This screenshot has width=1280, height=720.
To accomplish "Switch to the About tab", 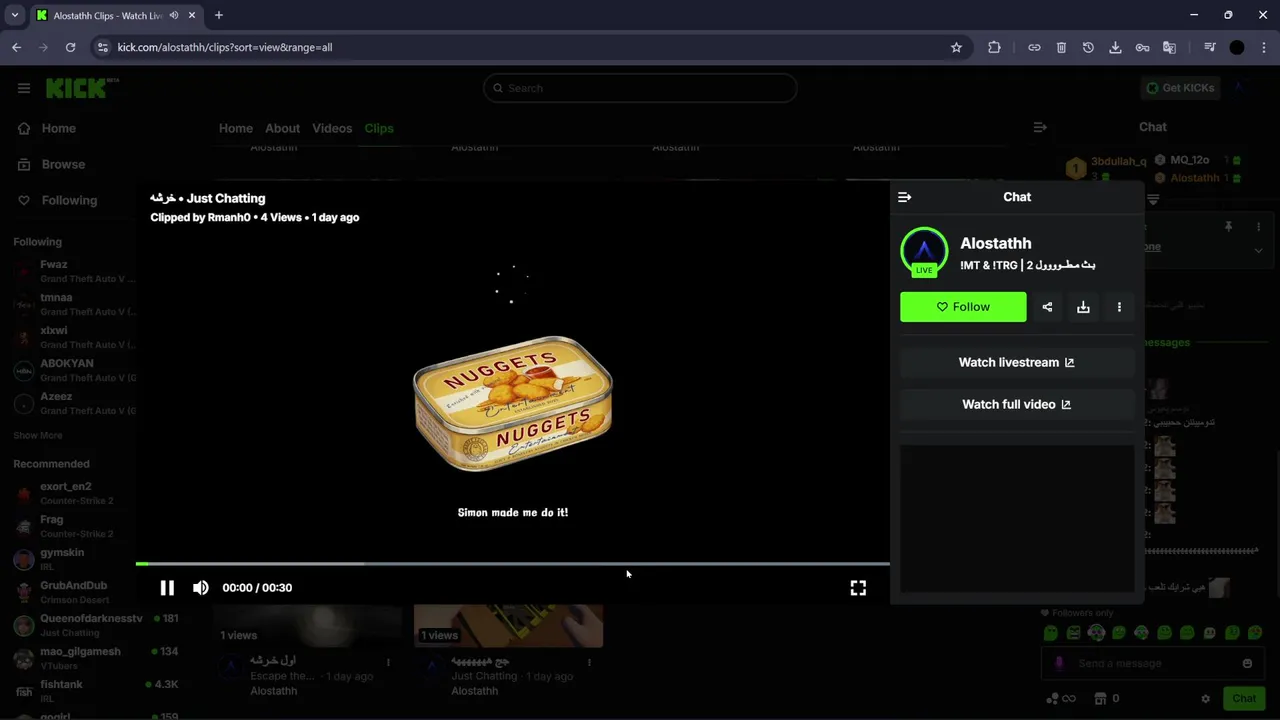I will tap(282, 128).
